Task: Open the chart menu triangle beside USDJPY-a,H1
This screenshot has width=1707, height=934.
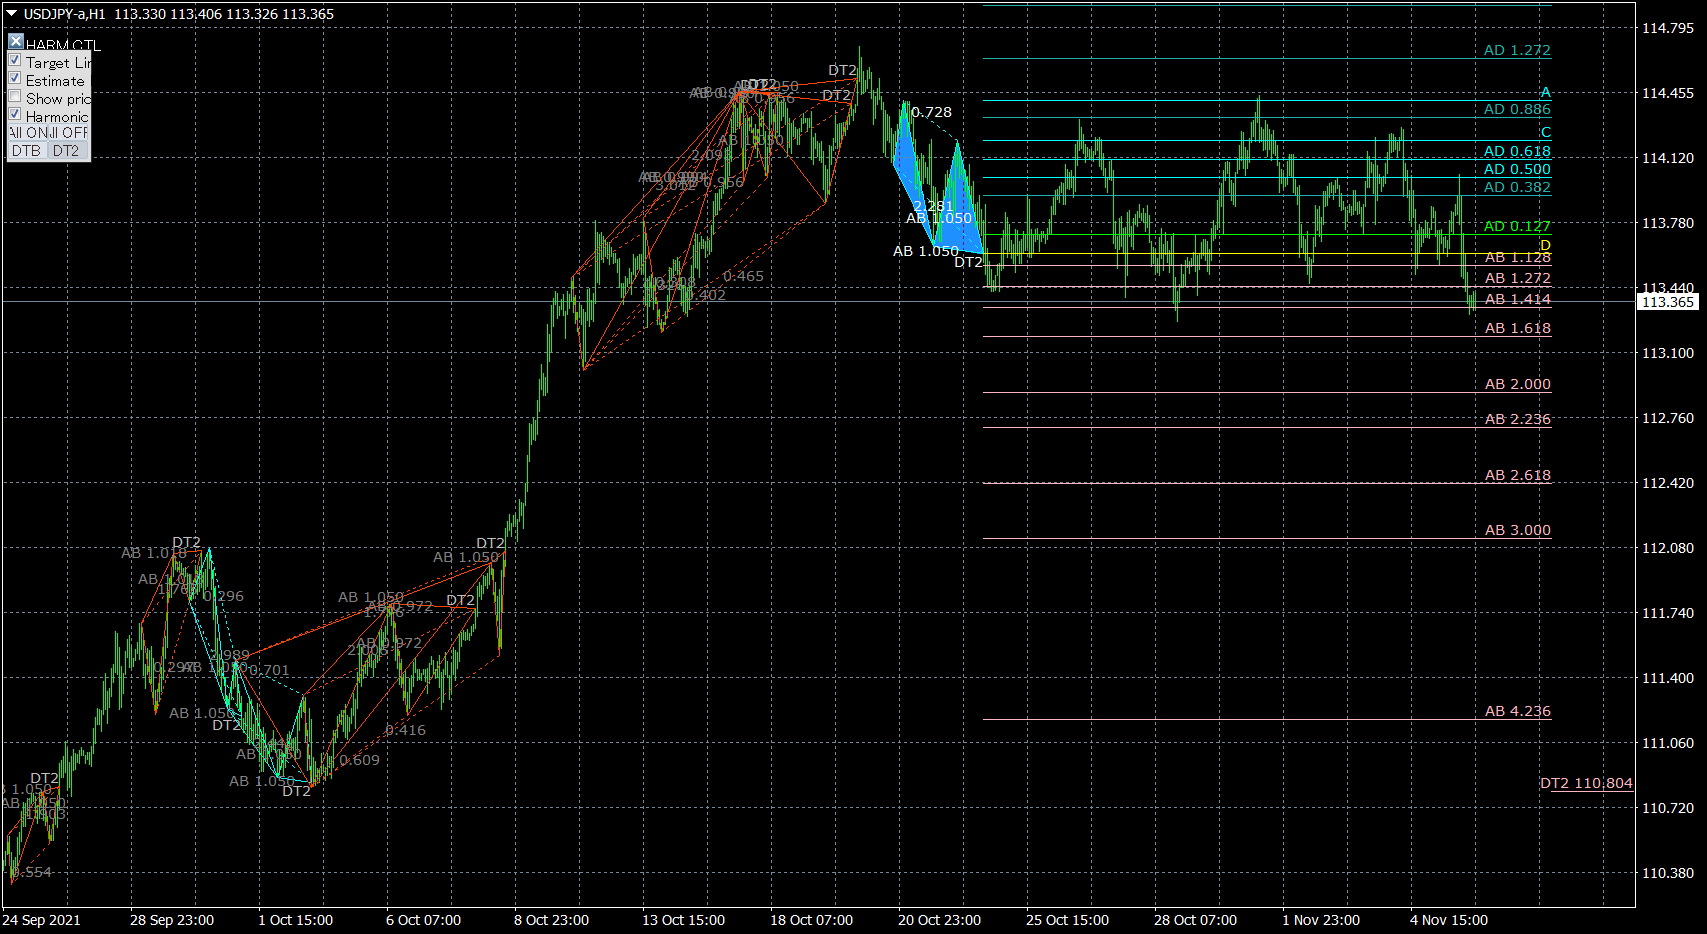Action: click(12, 14)
